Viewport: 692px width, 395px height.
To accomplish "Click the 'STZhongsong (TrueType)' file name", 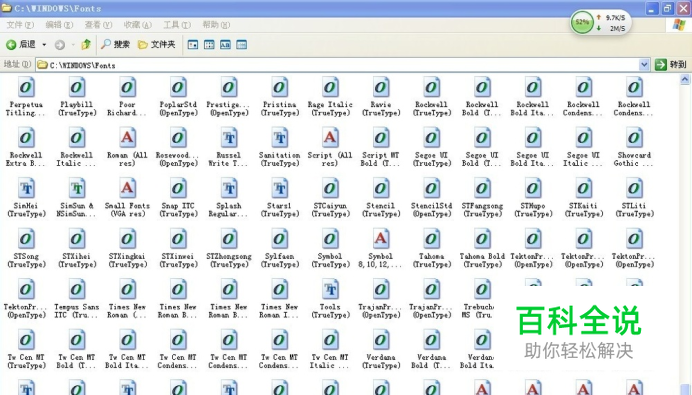I will click(229, 260).
